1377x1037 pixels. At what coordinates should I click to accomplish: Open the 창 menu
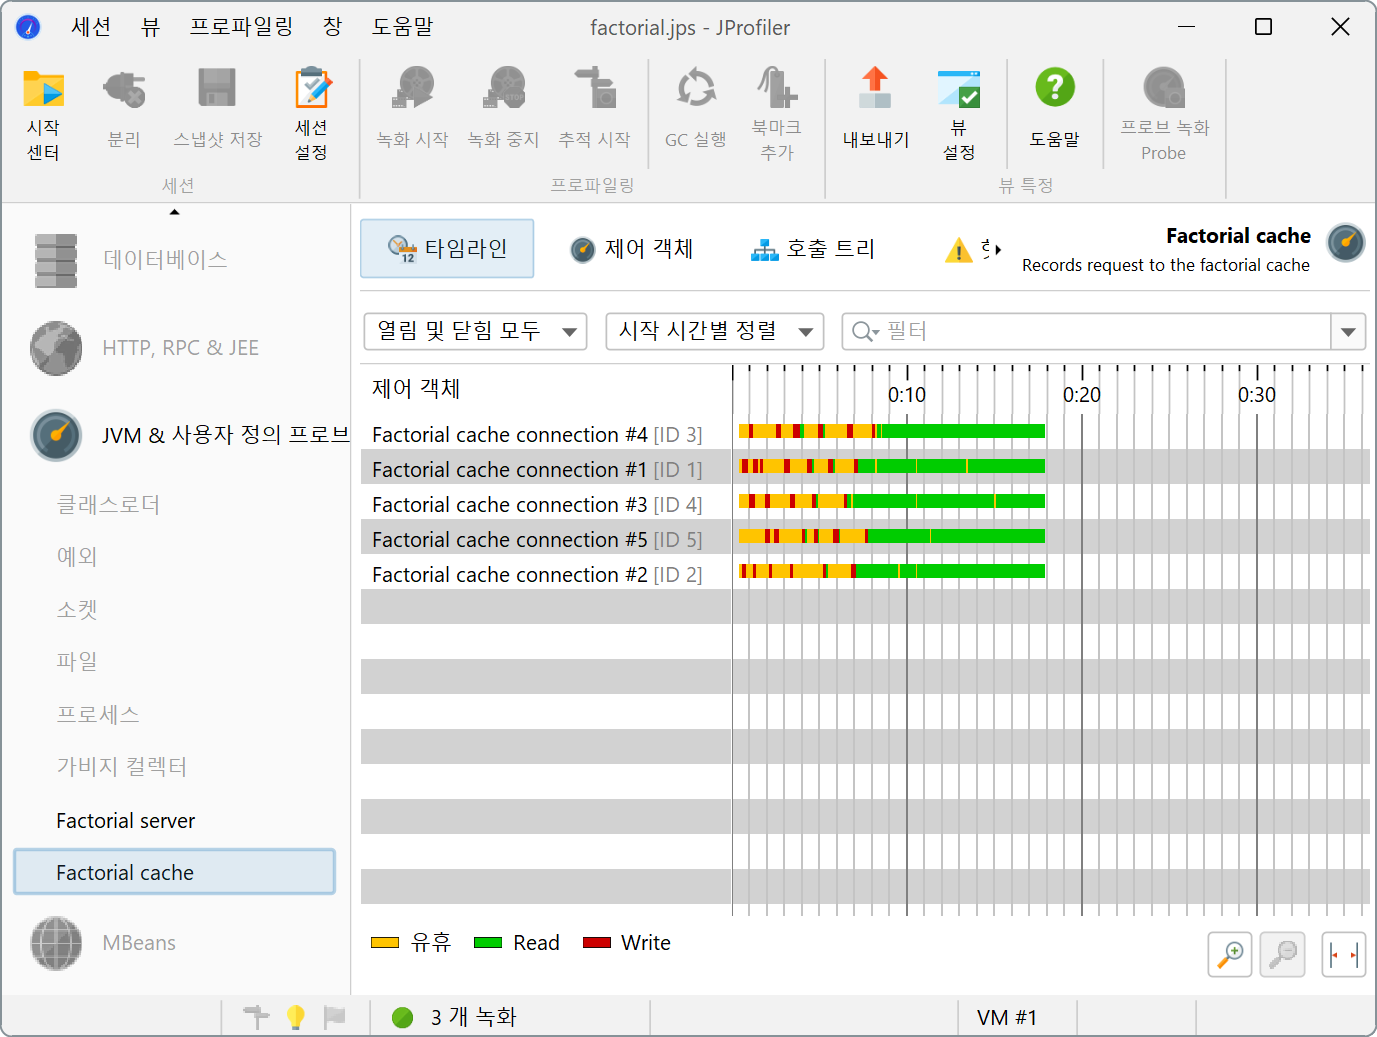pos(333,27)
